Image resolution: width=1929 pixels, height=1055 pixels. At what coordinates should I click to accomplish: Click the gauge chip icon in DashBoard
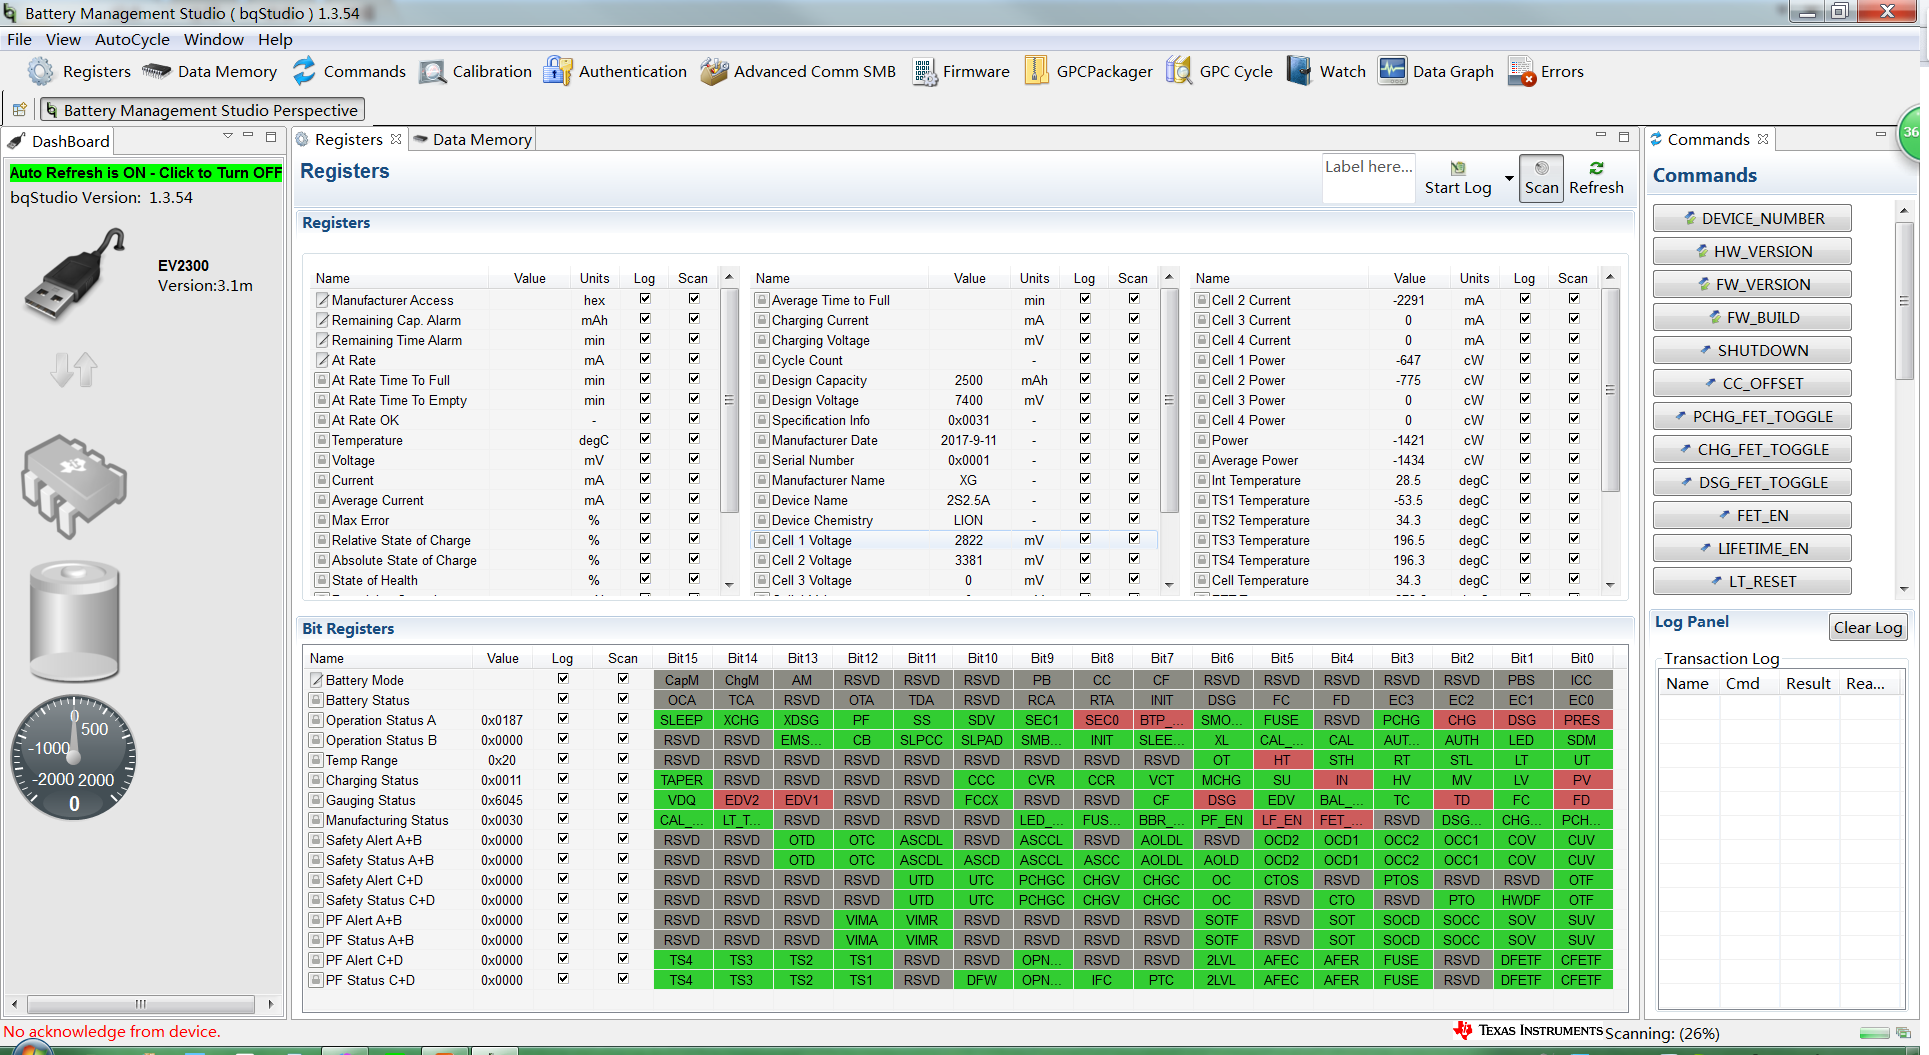click(74, 486)
